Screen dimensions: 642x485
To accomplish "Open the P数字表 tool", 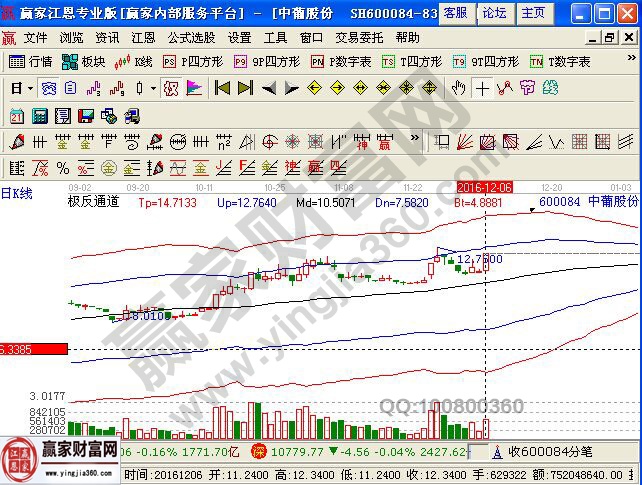I will [x=341, y=62].
